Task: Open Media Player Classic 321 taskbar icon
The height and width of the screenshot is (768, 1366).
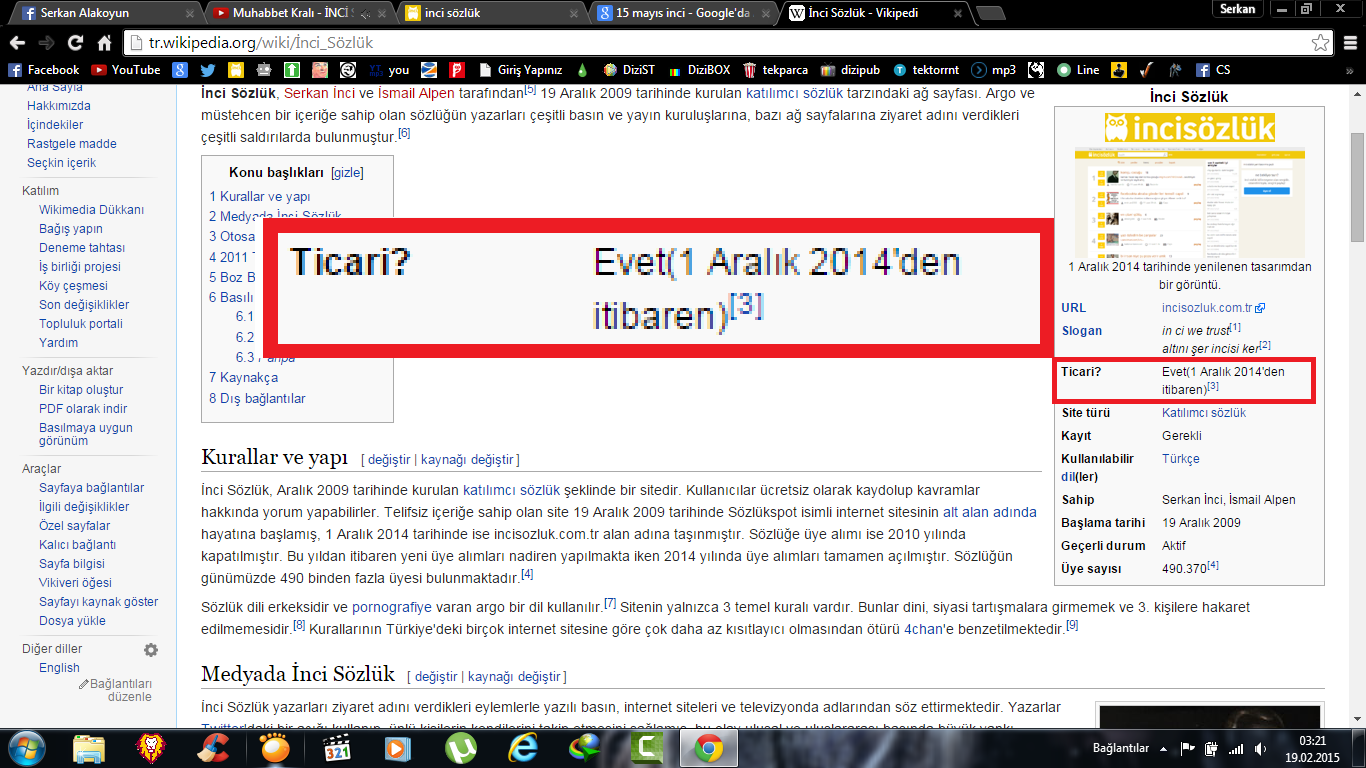Action: [x=336, y=747]
